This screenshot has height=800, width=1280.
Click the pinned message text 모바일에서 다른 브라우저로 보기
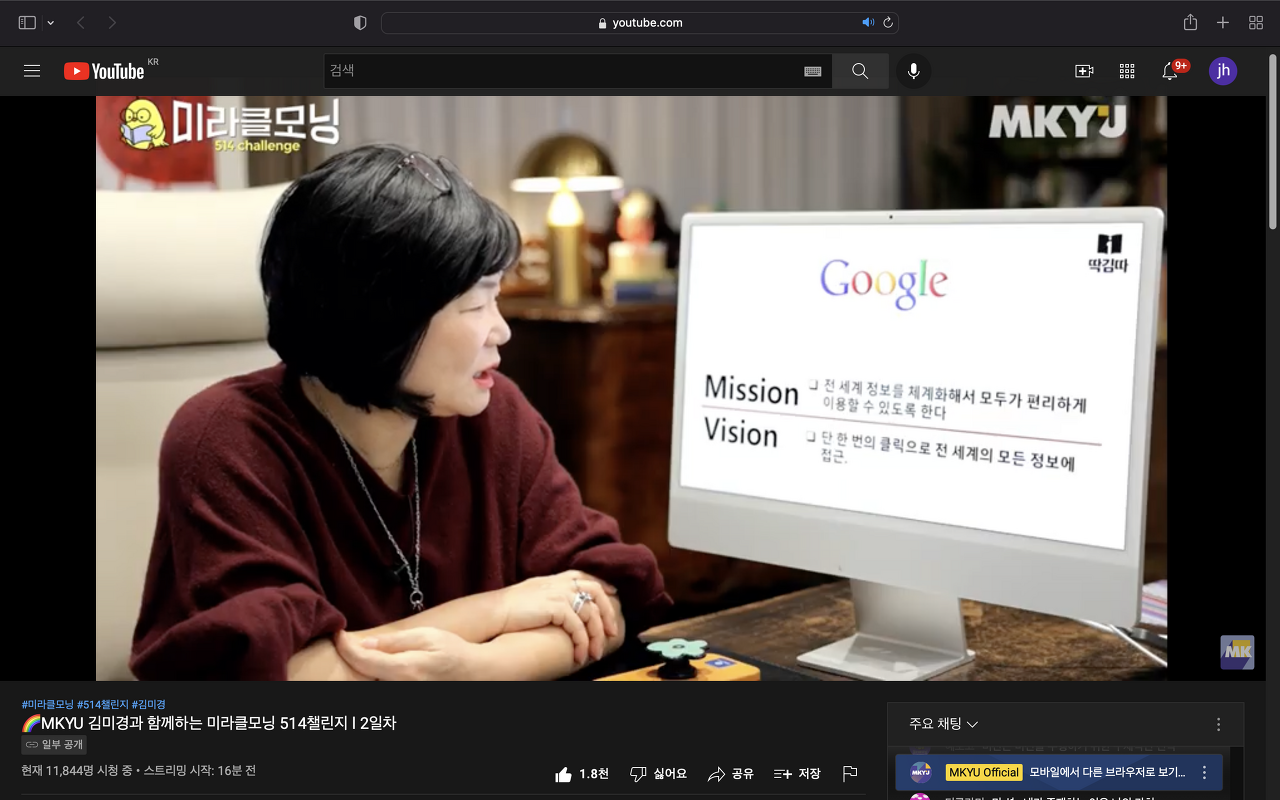pyautogui.click(x=1107, y=772)
